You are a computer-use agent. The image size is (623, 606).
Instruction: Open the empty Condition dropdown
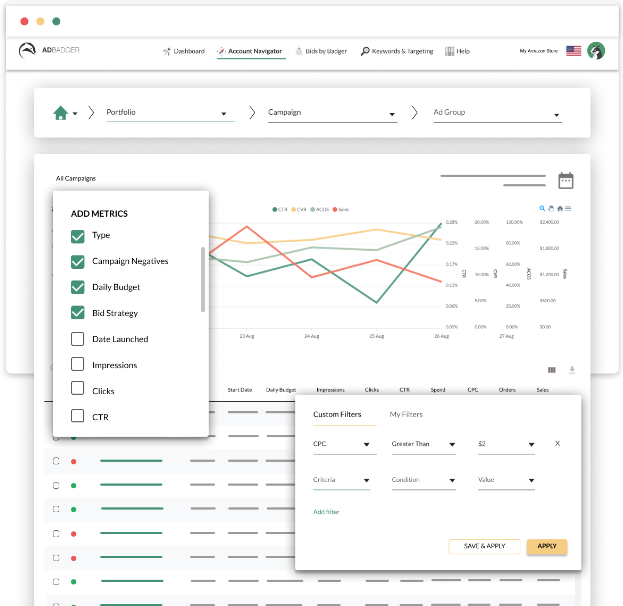[x=423, y=480]
